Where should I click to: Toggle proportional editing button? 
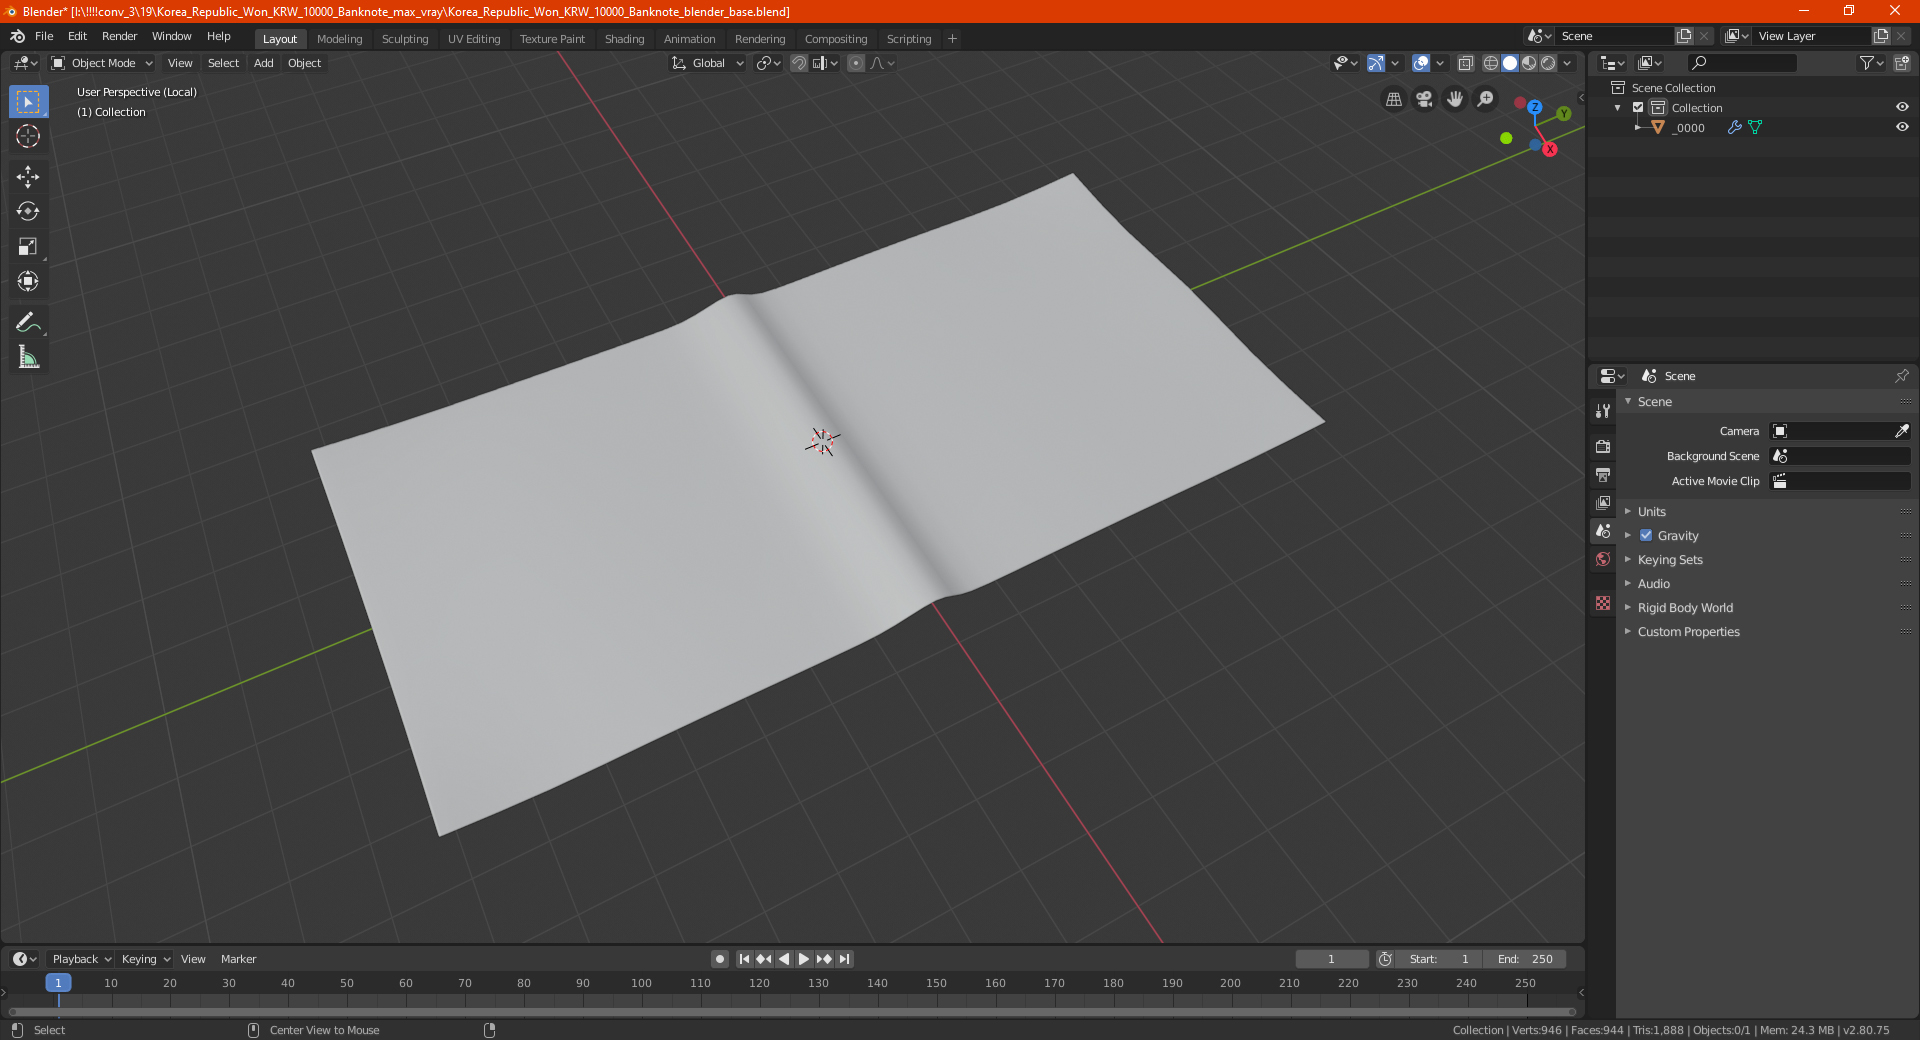point(856,63)
